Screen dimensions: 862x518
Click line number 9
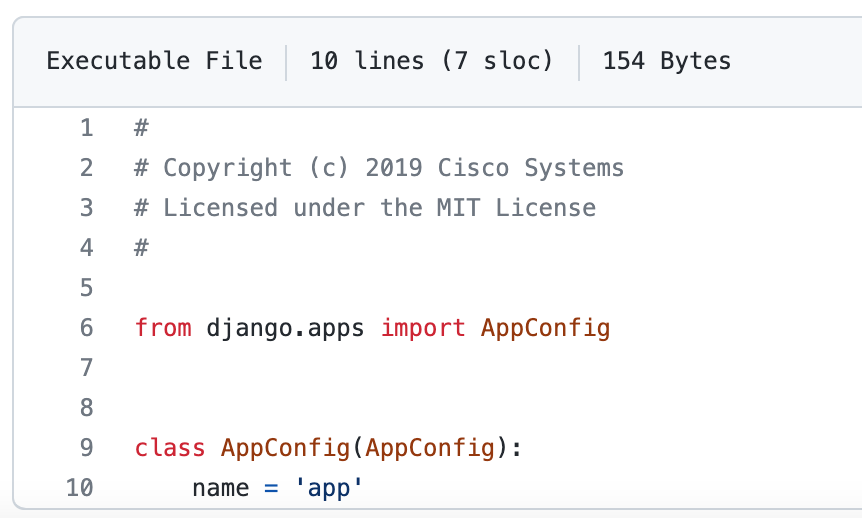pyautogui.click(x=86, y=448)
